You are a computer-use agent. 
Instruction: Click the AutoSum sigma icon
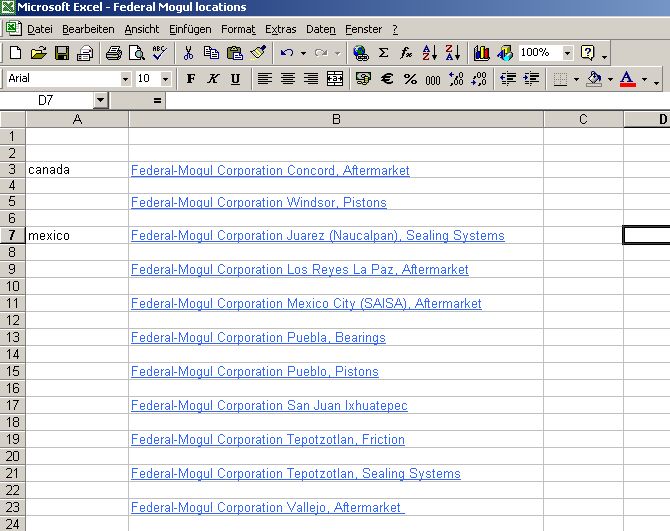point(384,53)
